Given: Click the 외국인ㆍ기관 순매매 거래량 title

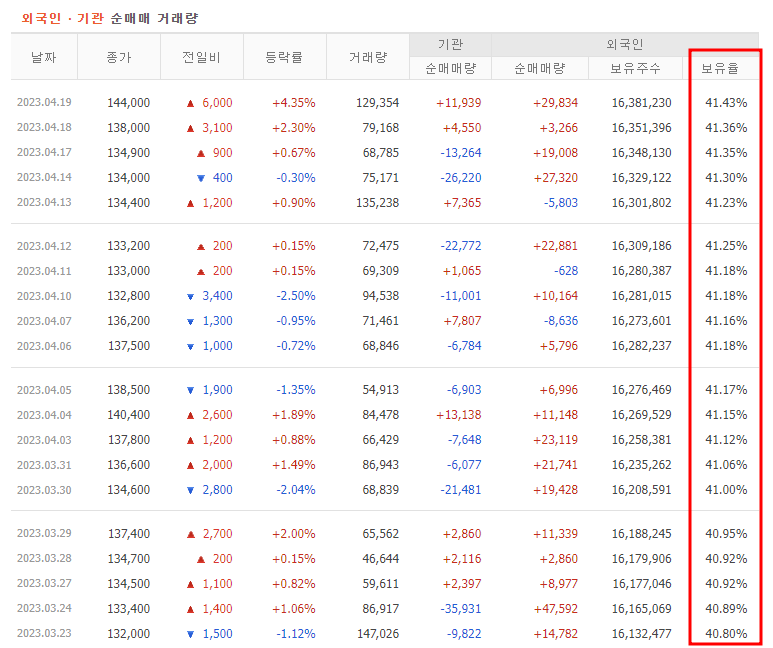Looking at the screenshot, I should (109, 18).
